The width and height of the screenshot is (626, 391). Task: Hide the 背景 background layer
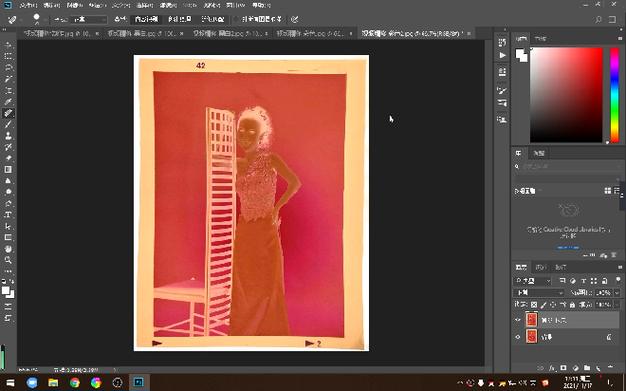518,337
